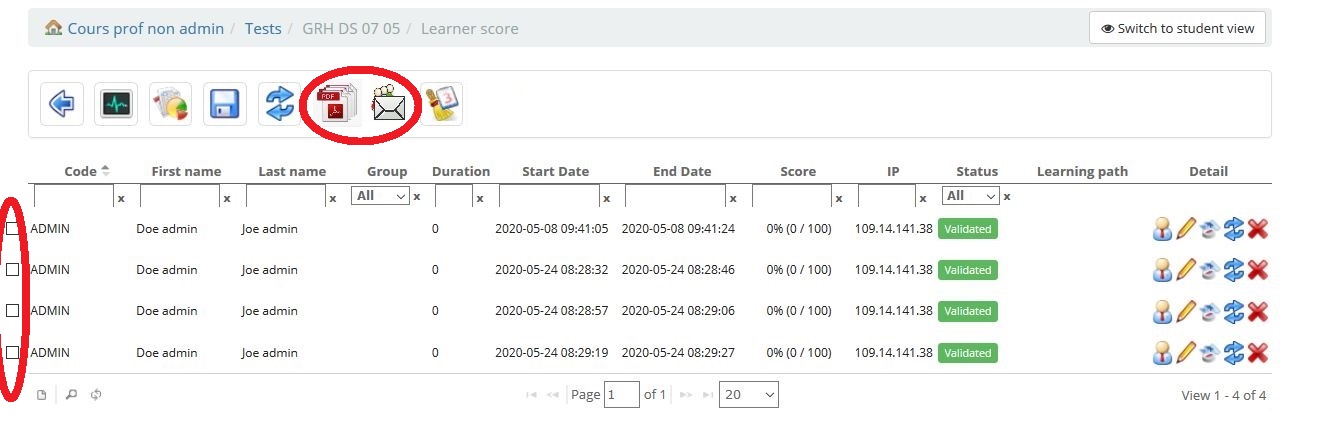Click Validated status badge of 09:41:05 attempt
The height and width of the screenshot is (435, 1342).
pyautogui.click(x=968, y=229)
